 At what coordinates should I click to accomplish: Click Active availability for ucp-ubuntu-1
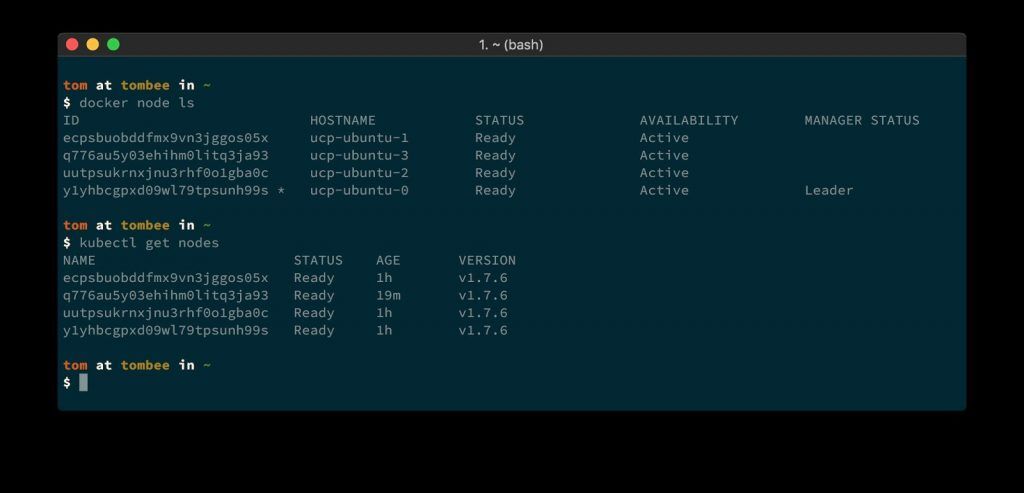point(664,138)
